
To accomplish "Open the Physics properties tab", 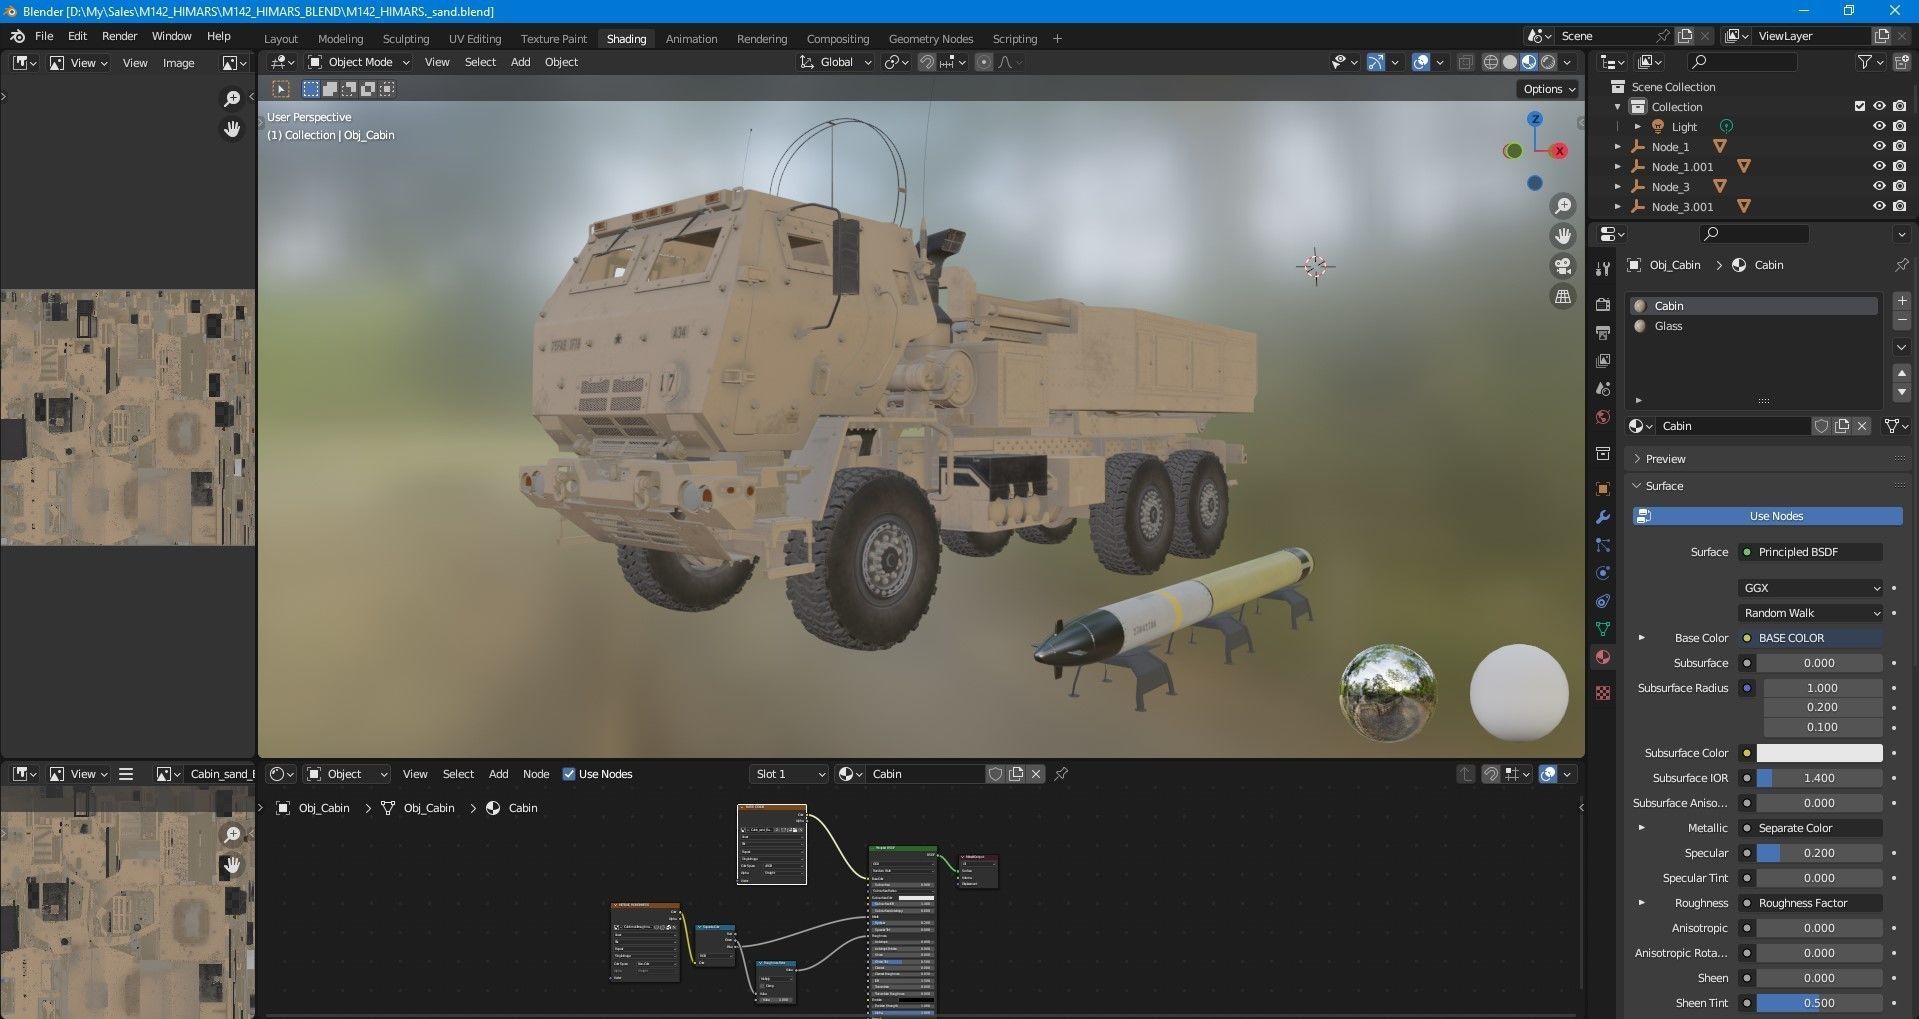I will pos(1603,573).
